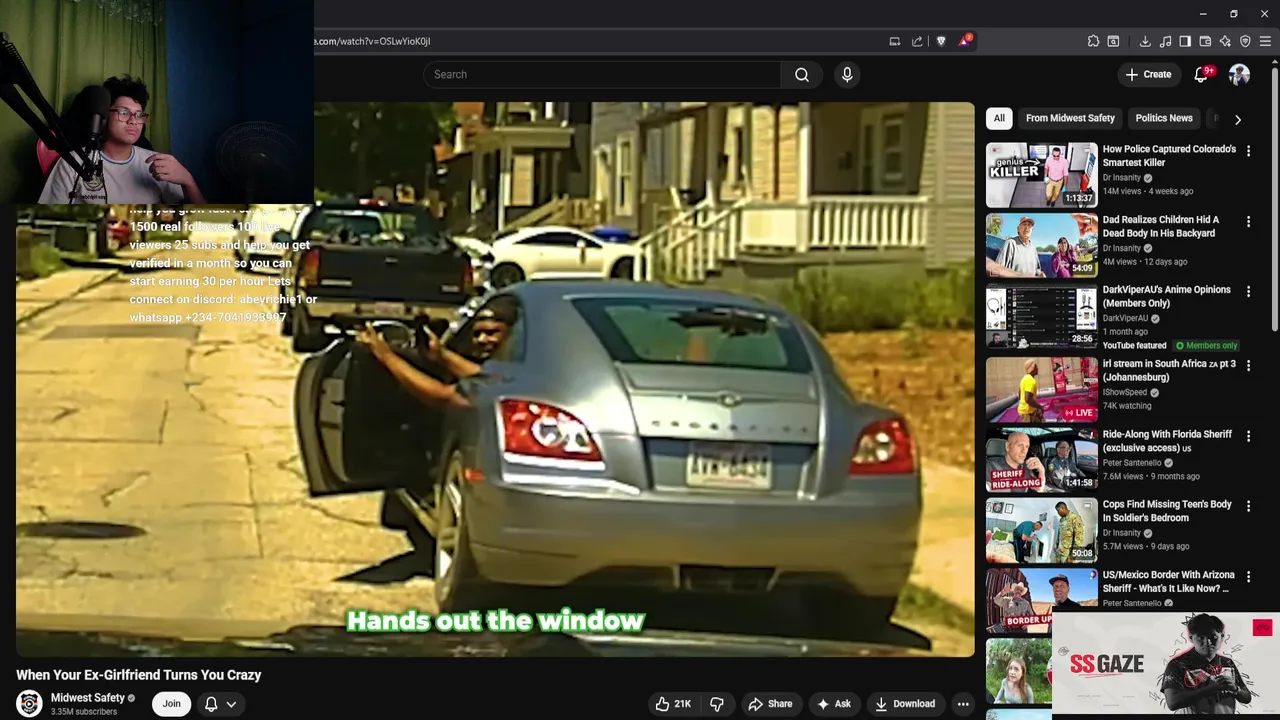Image resolution: width=1280 pixels, height=720 pixels.
Task: Click the Join button
Action: (x=172, y=704)
